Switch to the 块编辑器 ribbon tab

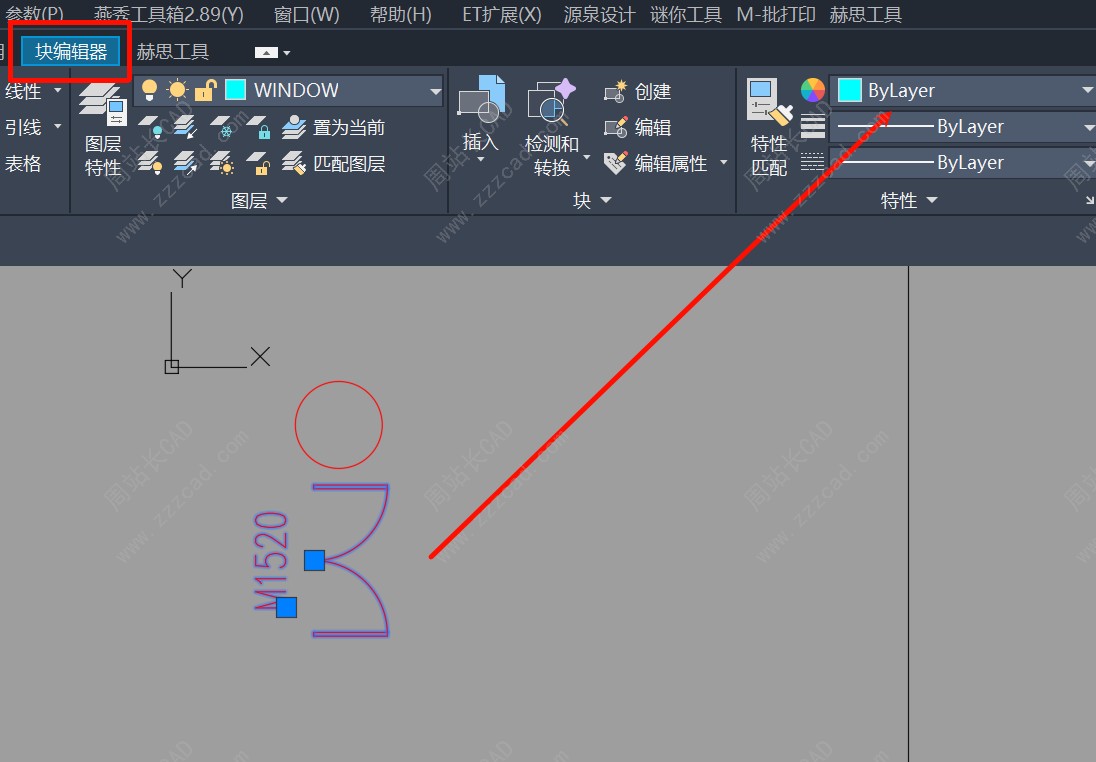(x=71, y=52)
